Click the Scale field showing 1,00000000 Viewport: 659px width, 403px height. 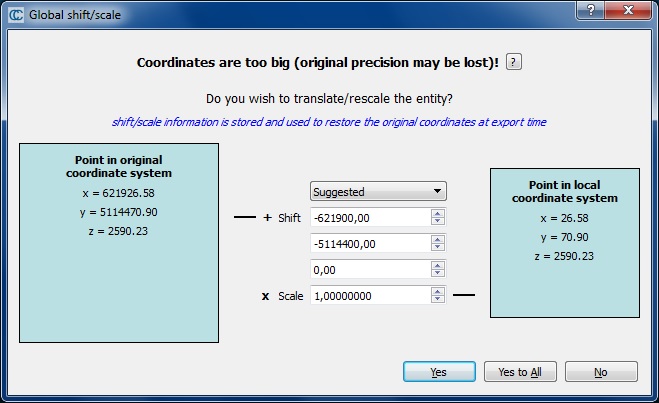[x=368, y=295]
